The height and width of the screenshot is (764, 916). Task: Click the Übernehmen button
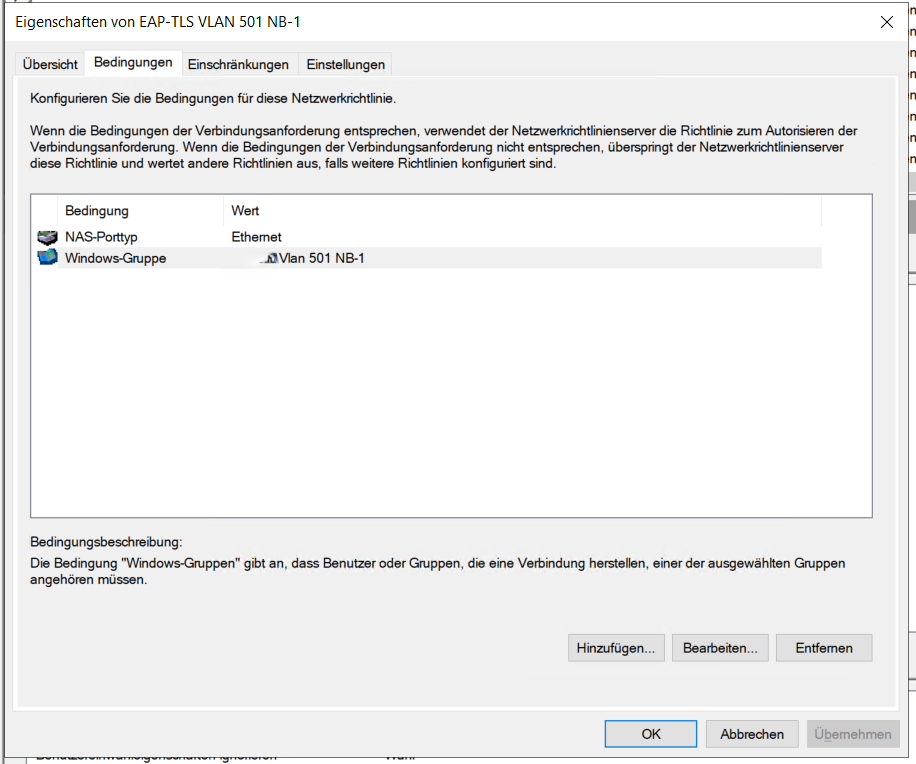click(853, 734)
